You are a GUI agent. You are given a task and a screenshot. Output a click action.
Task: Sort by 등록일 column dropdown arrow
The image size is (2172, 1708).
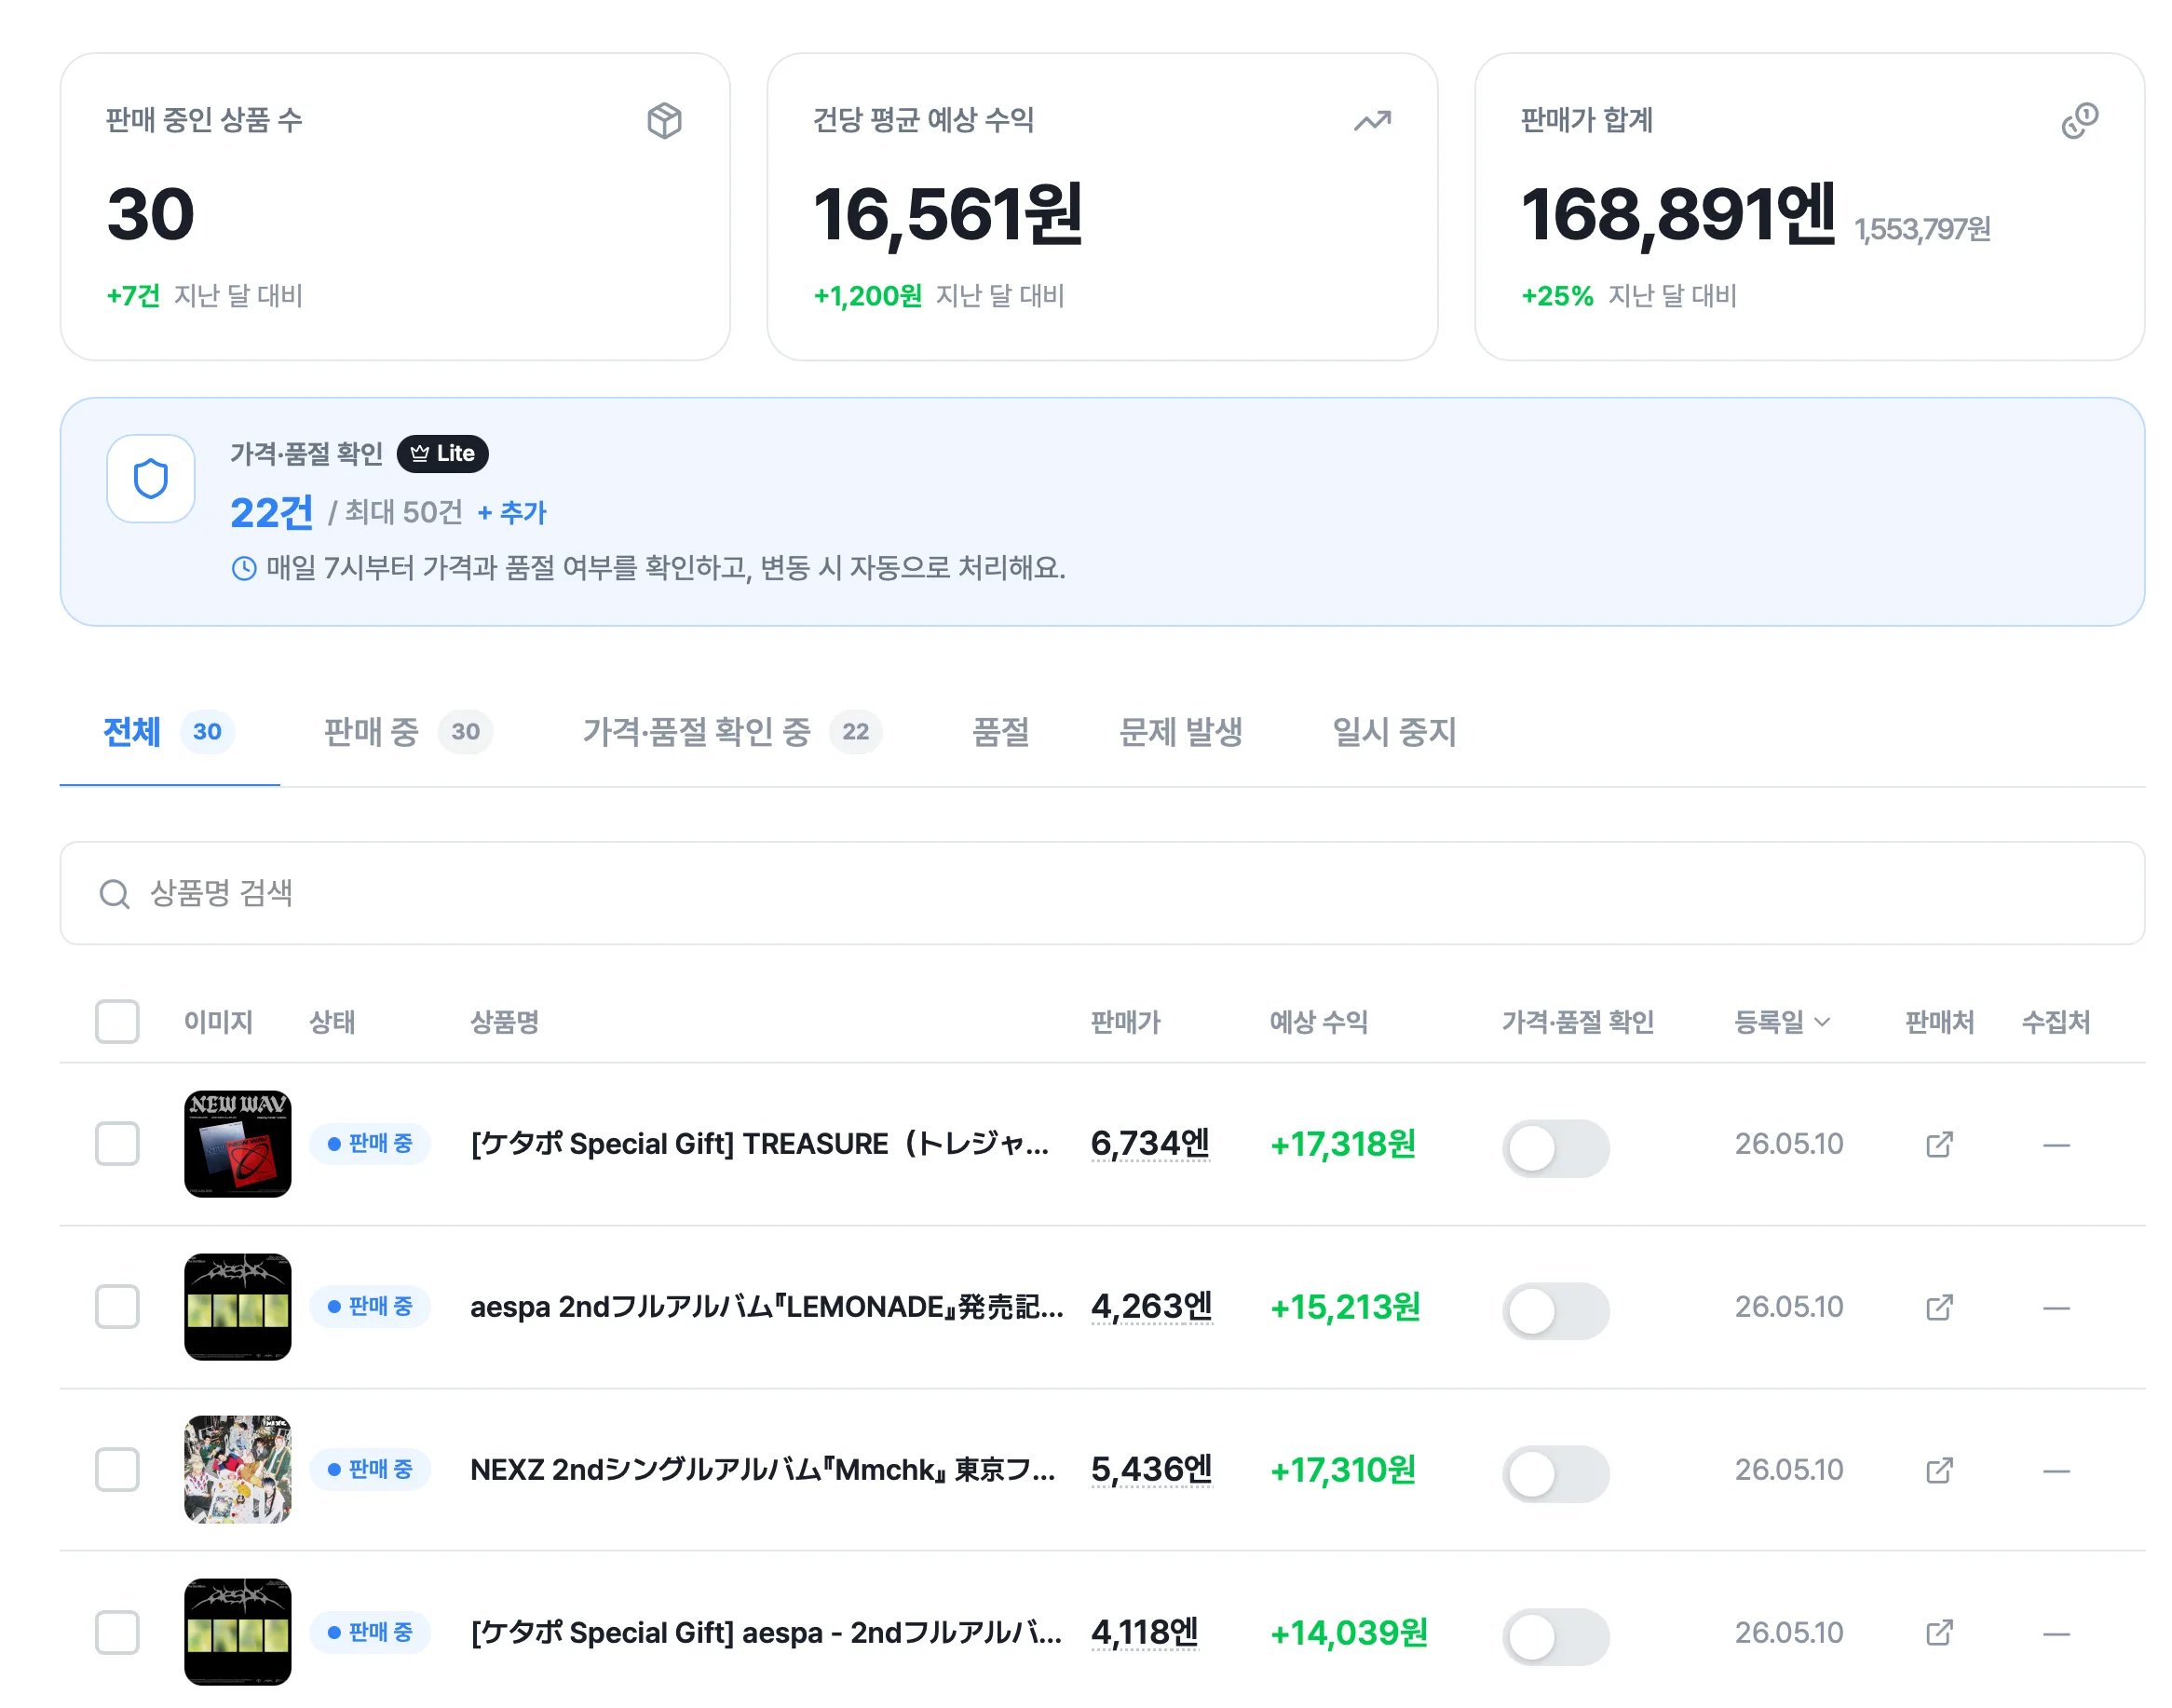tap(1822, 1023)
